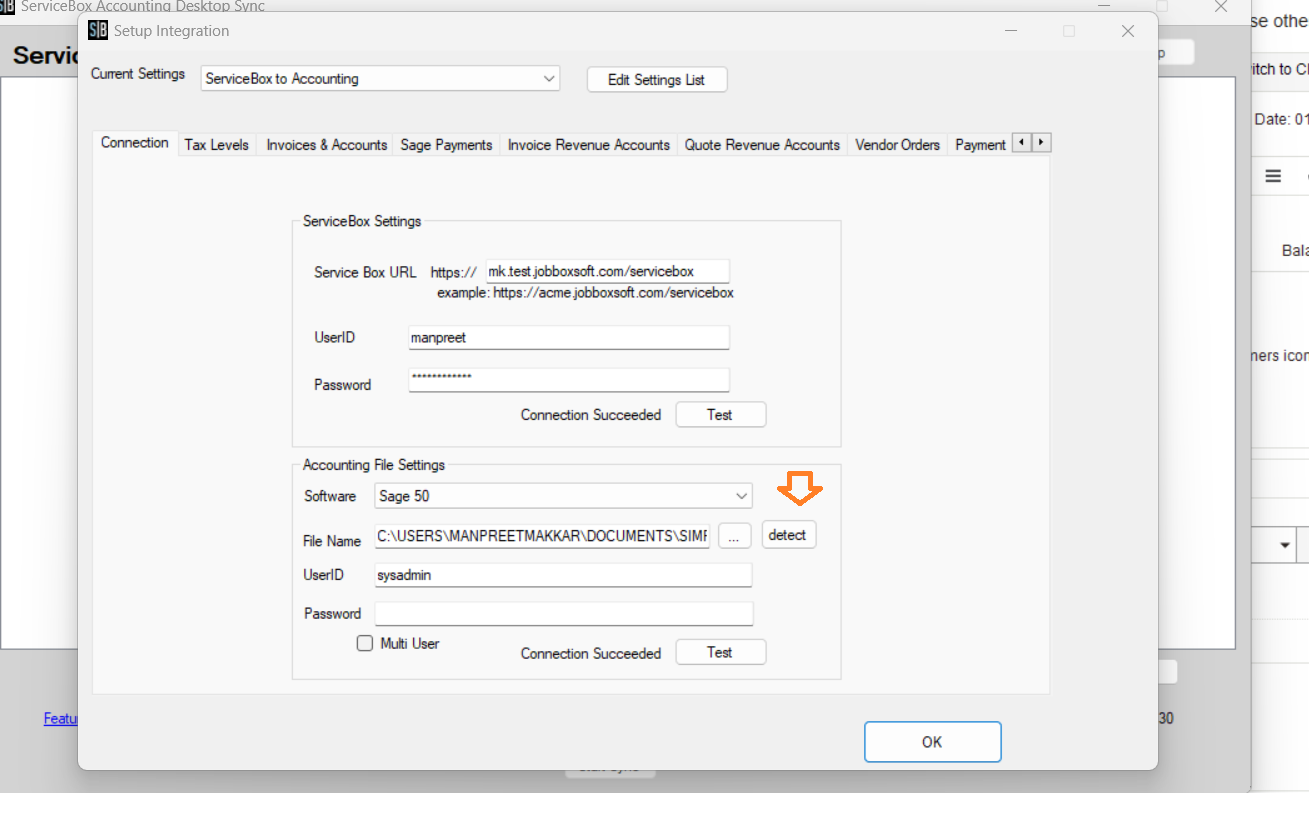Image resolution: width=1309 pixels, height=825 pixels.
Task: Go to the Quote Revenue Accounts tab
Action: pos(762,145)
